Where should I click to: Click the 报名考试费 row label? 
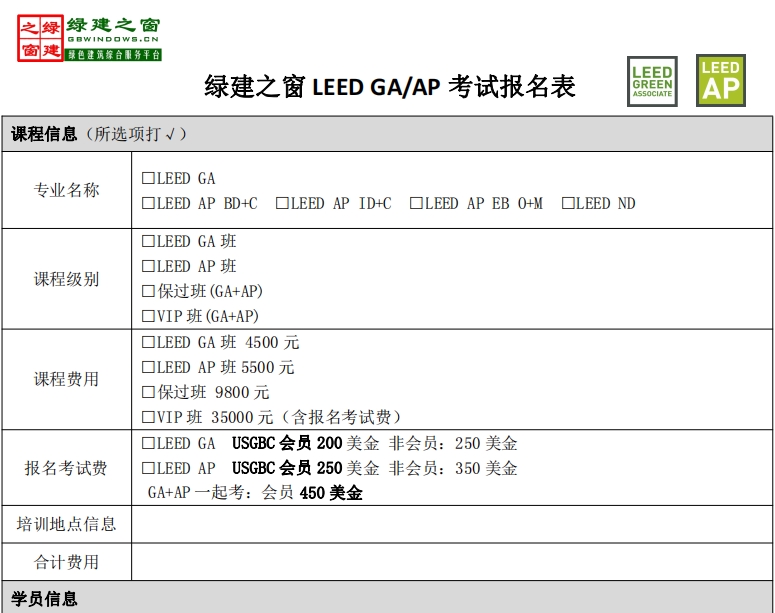click(x=66, y=468)
